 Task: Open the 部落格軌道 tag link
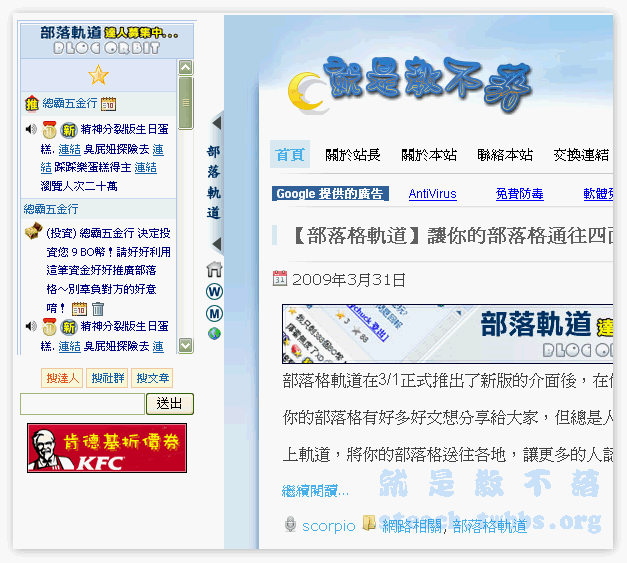pyautogui.click(x=489, y=526)
